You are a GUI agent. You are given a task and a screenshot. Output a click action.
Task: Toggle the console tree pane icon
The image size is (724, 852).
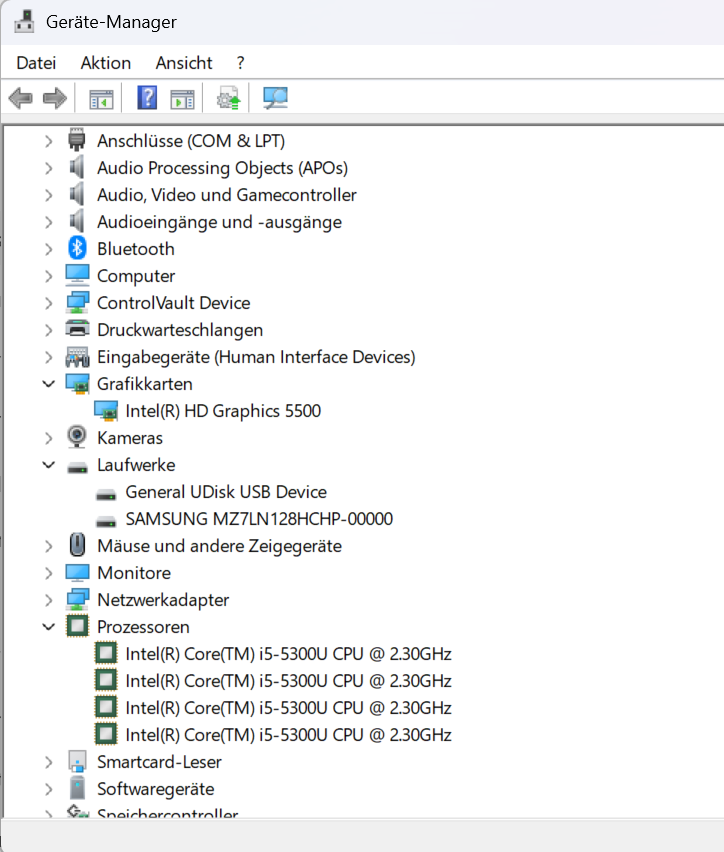pos(102,99)
